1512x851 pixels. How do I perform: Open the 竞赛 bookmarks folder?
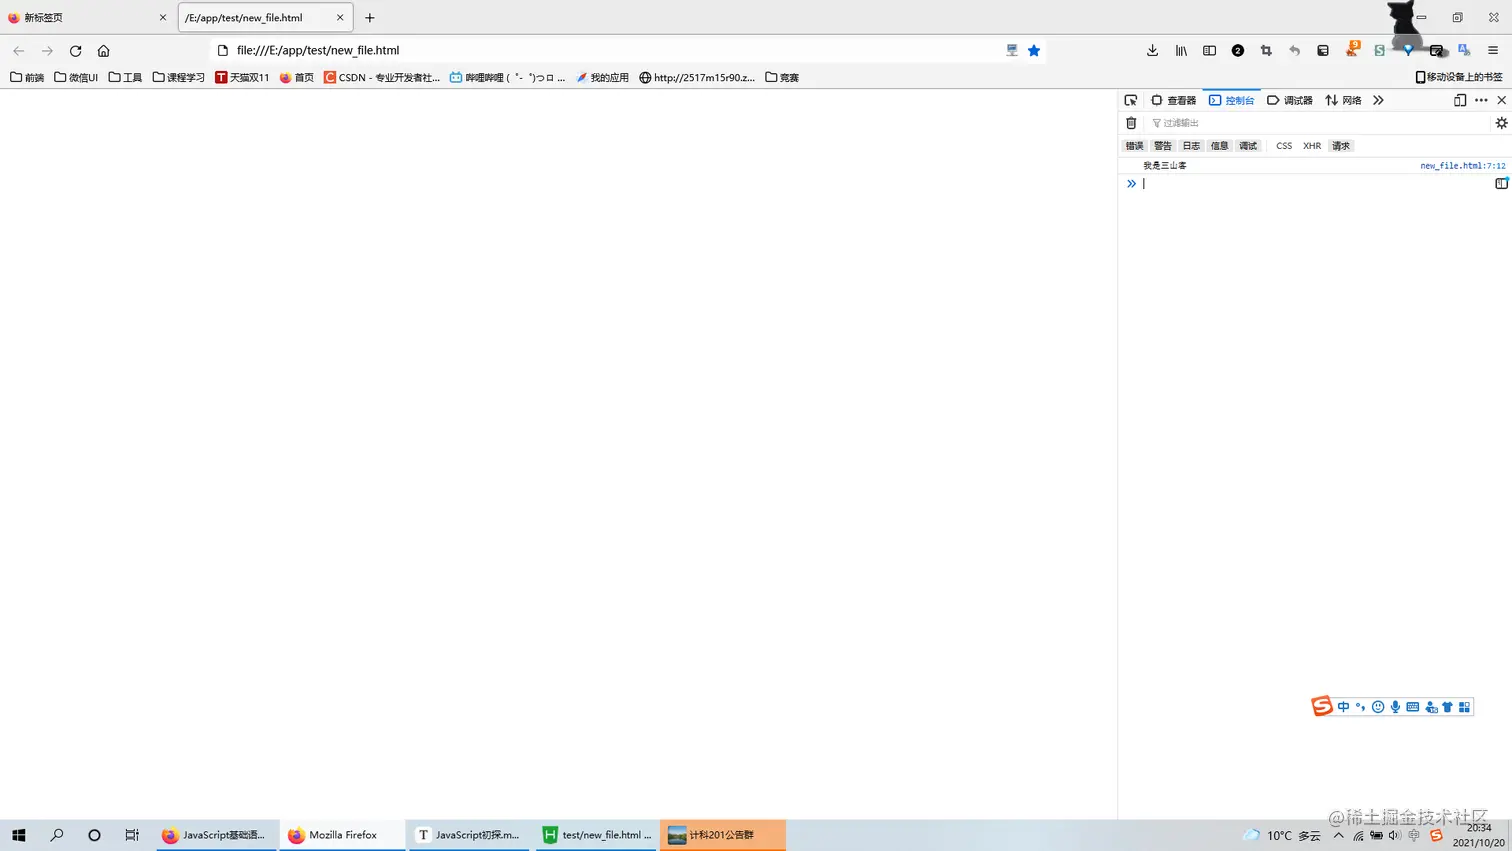(782, 77)
